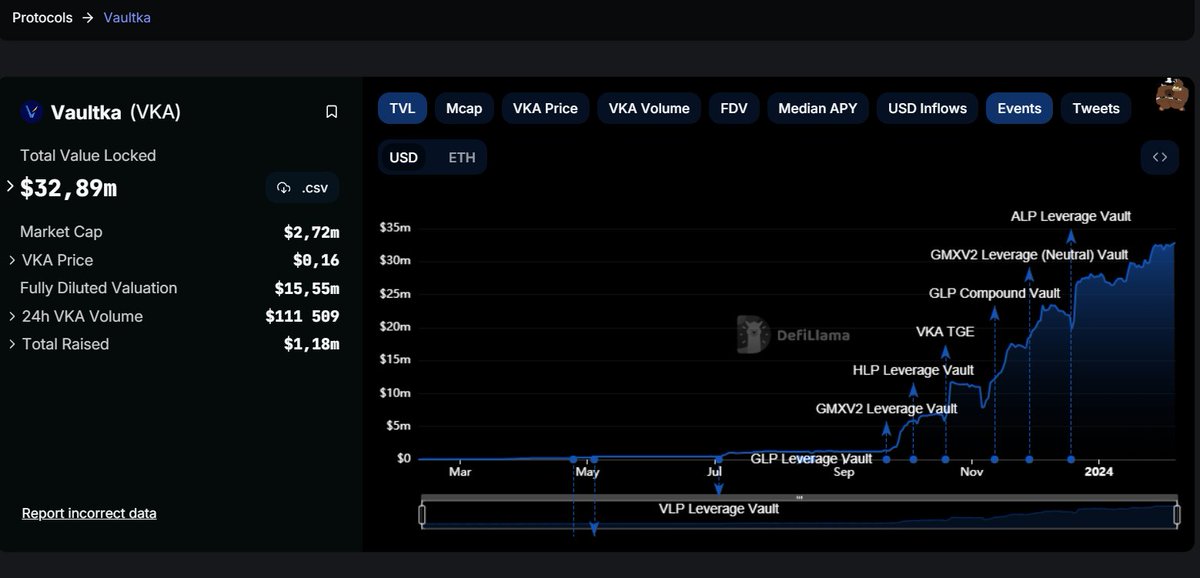1200x578 pixels.
Task: Download TVL data as .csv
Action: (303, 188)
